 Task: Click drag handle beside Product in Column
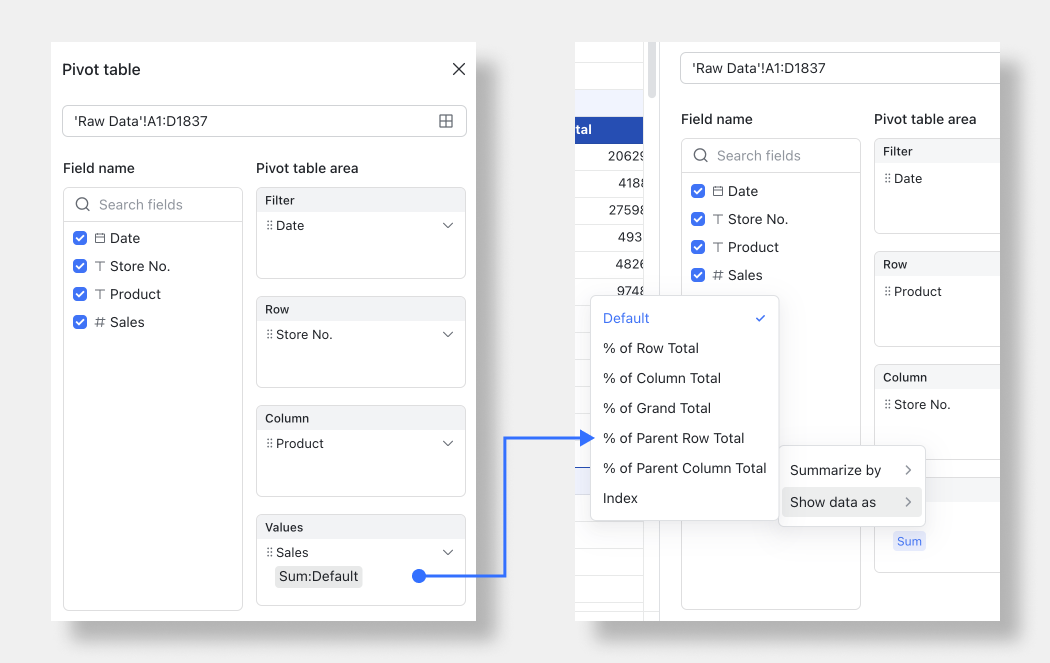pos(269,444)
